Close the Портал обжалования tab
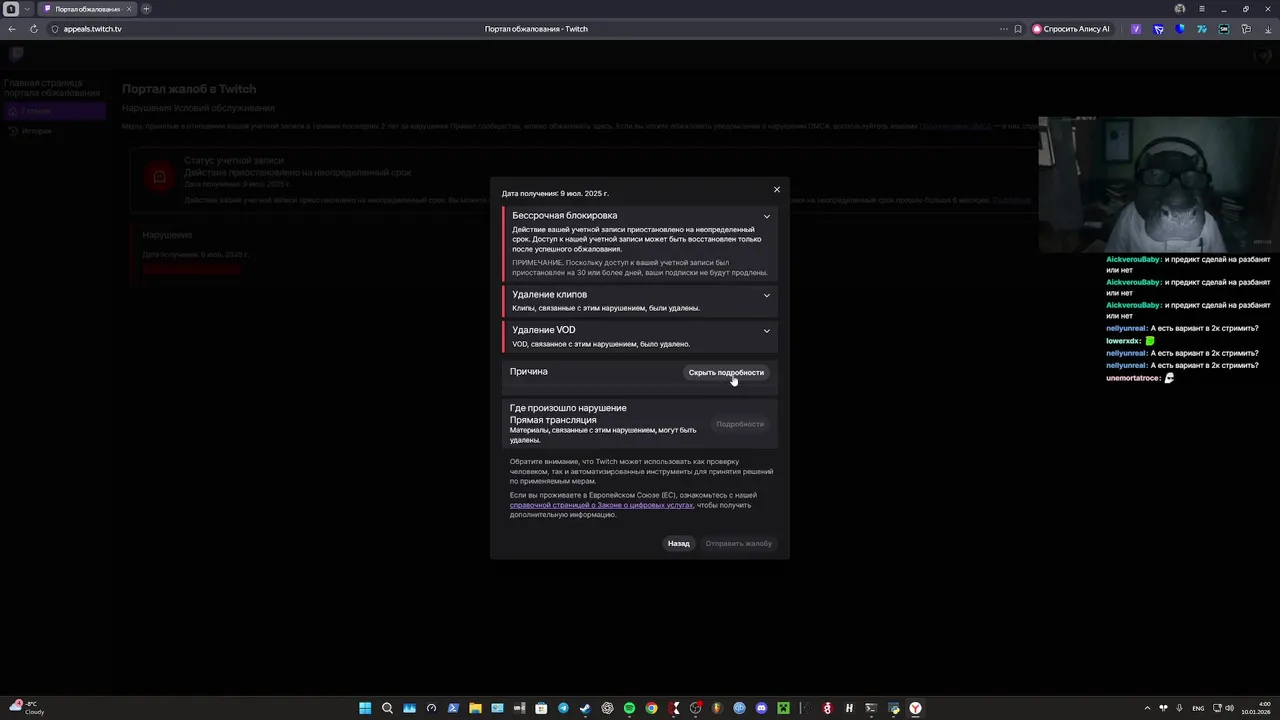 click(129, 9)
